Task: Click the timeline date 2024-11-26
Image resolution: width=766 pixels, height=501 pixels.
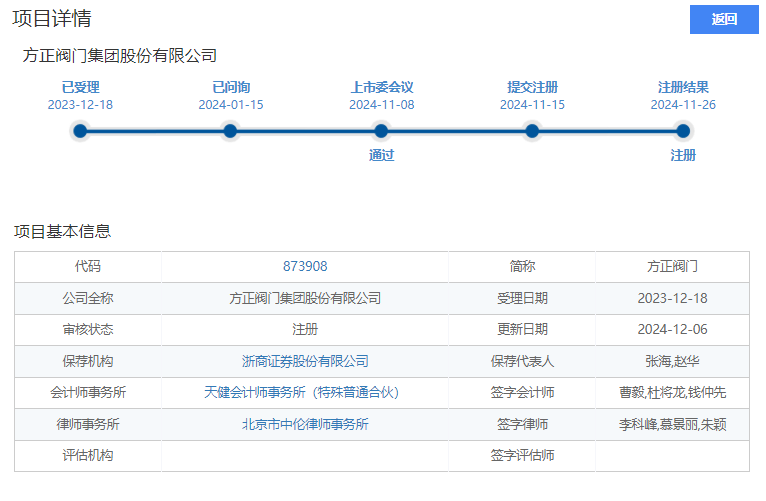Action: coord(683,104)
